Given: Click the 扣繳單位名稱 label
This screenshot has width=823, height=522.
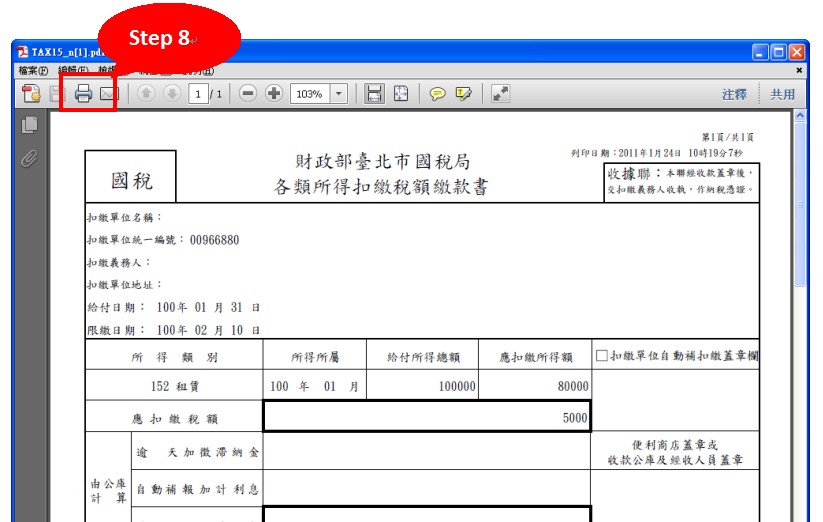Looking at the screenshot, I should pos(124,217).
